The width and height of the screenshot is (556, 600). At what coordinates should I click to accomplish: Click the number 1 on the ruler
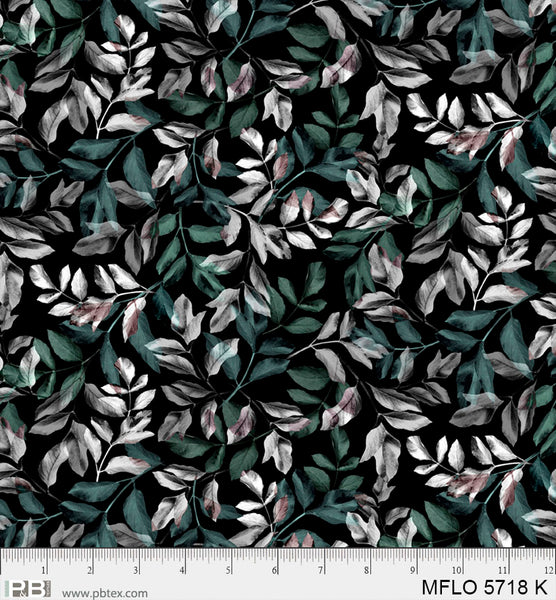point(44,571)
